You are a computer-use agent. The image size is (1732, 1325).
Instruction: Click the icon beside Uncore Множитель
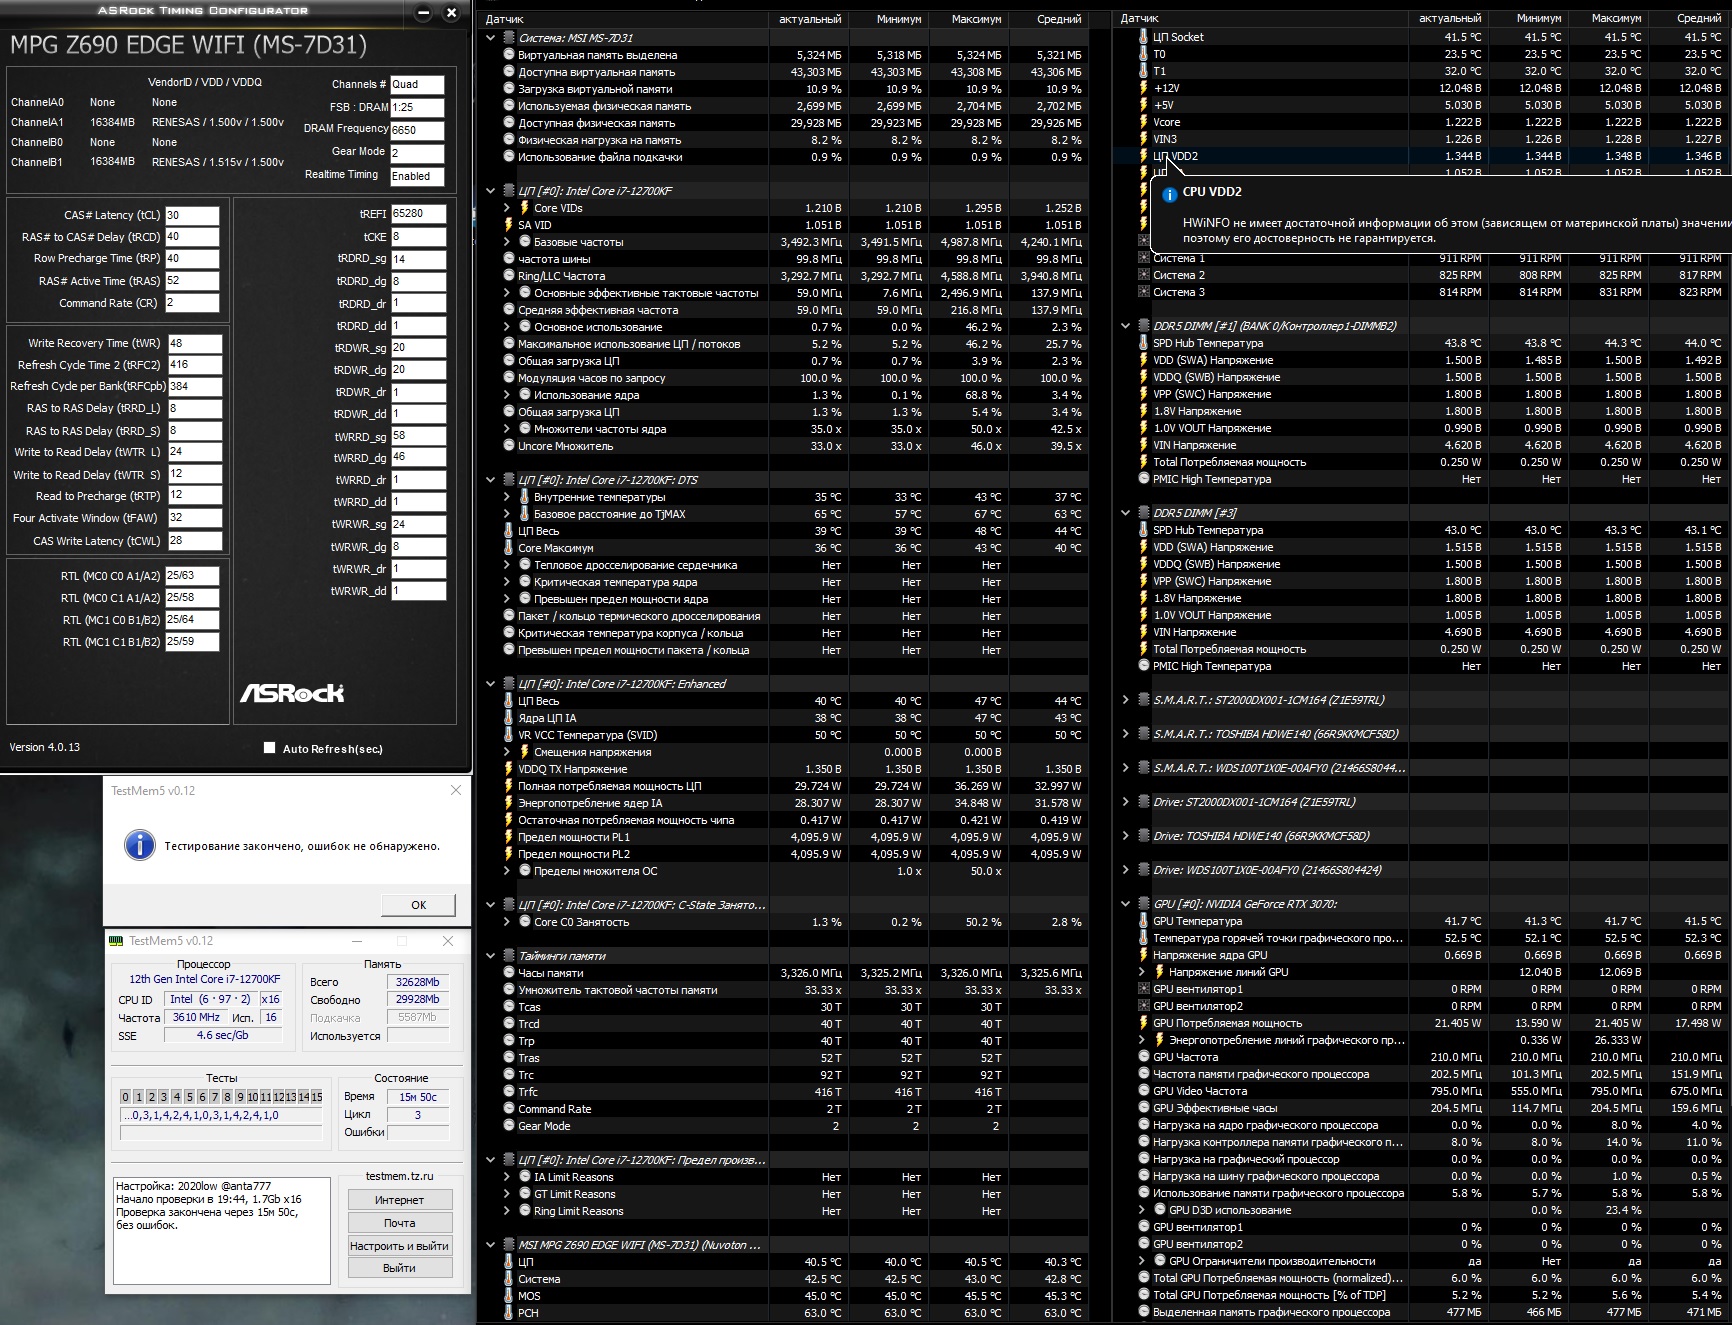click(508, 446)
